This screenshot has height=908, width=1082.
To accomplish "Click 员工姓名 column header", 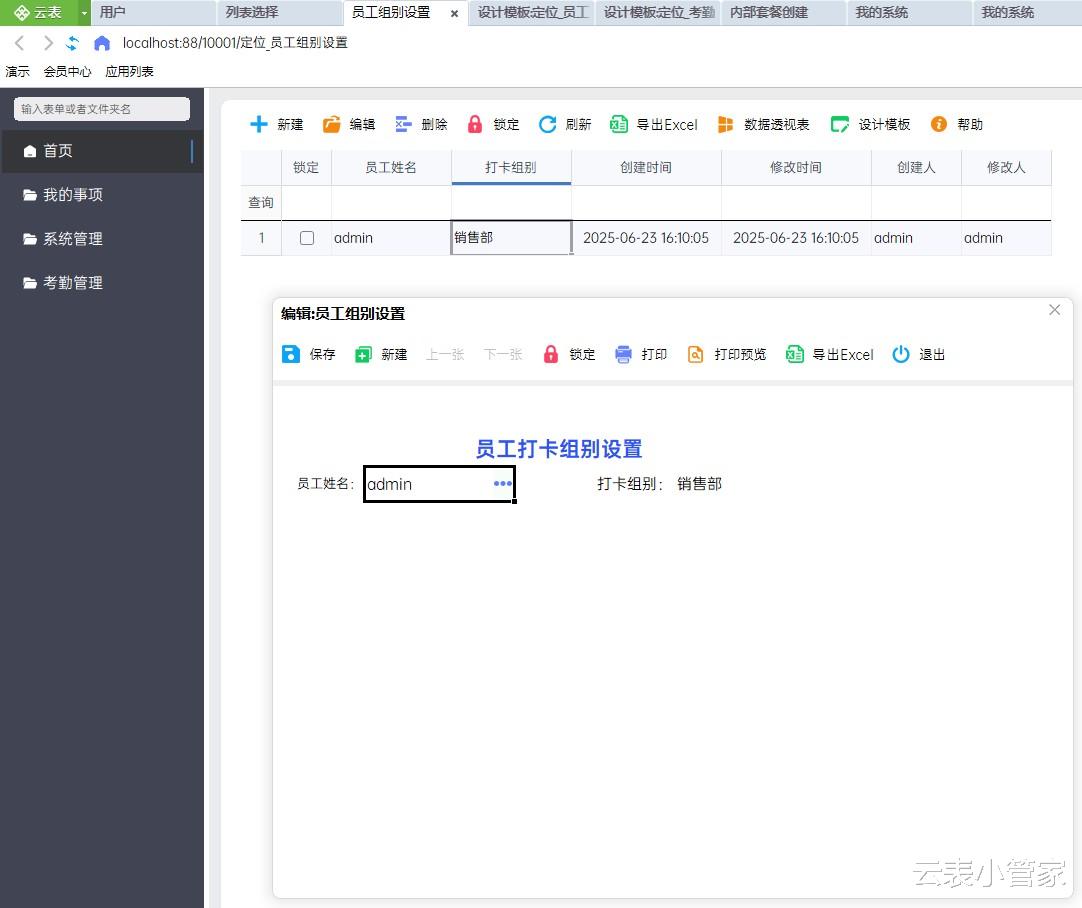I will 391,167.
